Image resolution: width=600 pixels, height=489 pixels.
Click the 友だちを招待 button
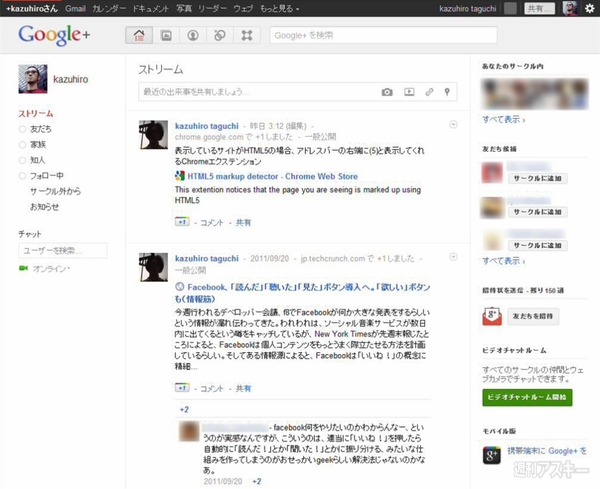[533, 316]
